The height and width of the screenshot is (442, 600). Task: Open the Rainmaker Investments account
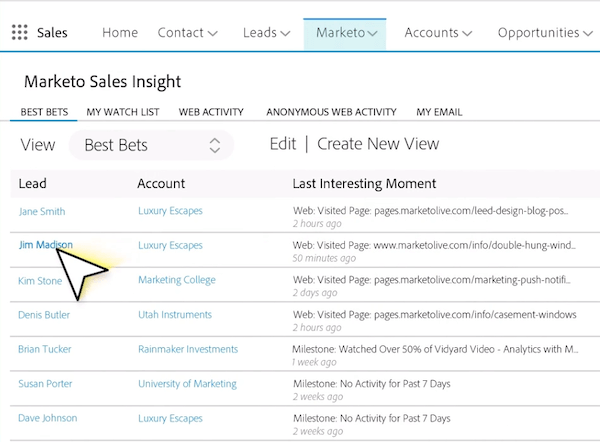tap(188, 349)
